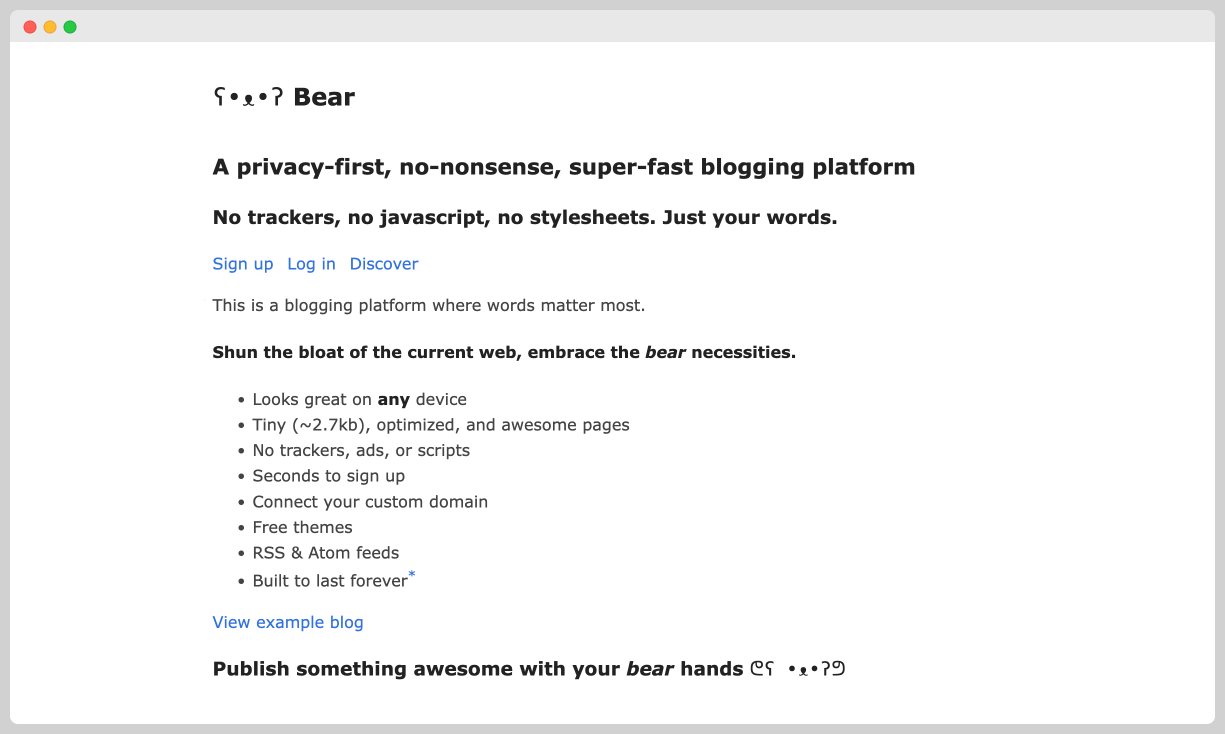Click the privacy-first platform headline

coord(563,167)
